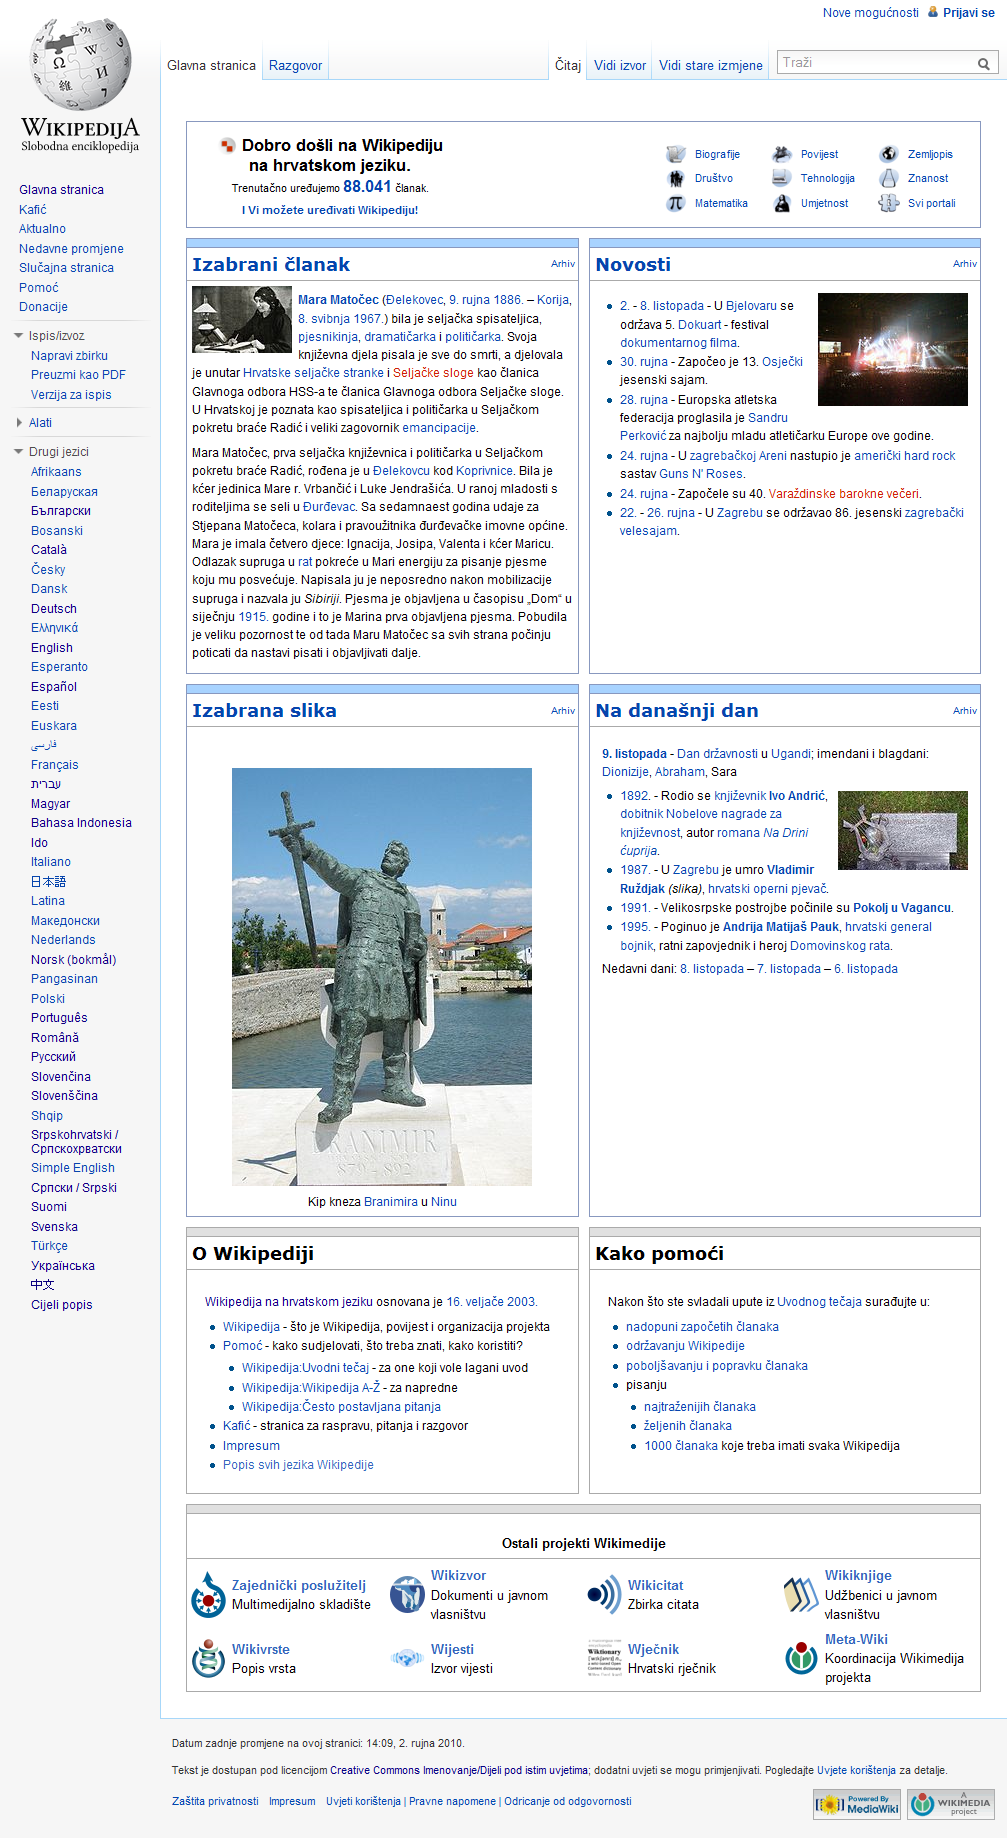Switch to English language version
Viewport: 1007px width, 1838px height.
point(52,648)
